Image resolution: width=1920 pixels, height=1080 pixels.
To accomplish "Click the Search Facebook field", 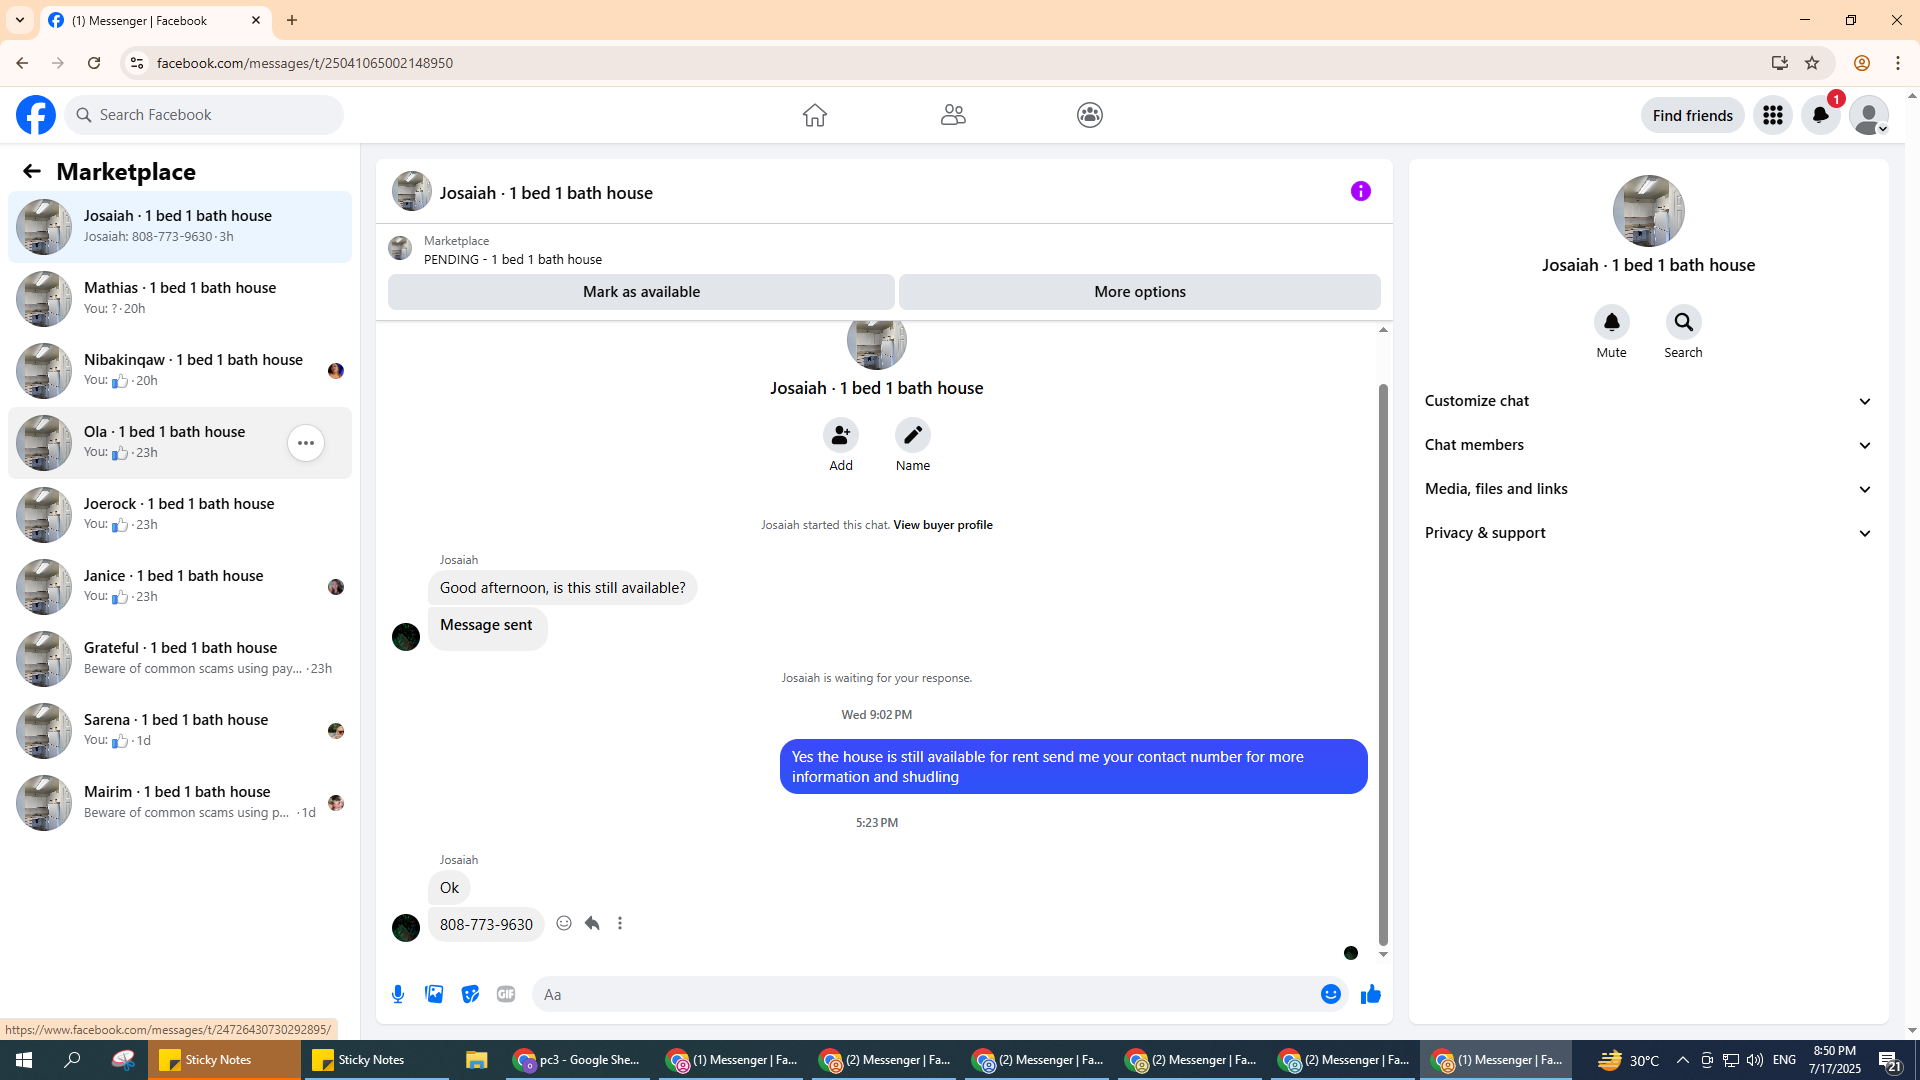I will tap(204, 115).
